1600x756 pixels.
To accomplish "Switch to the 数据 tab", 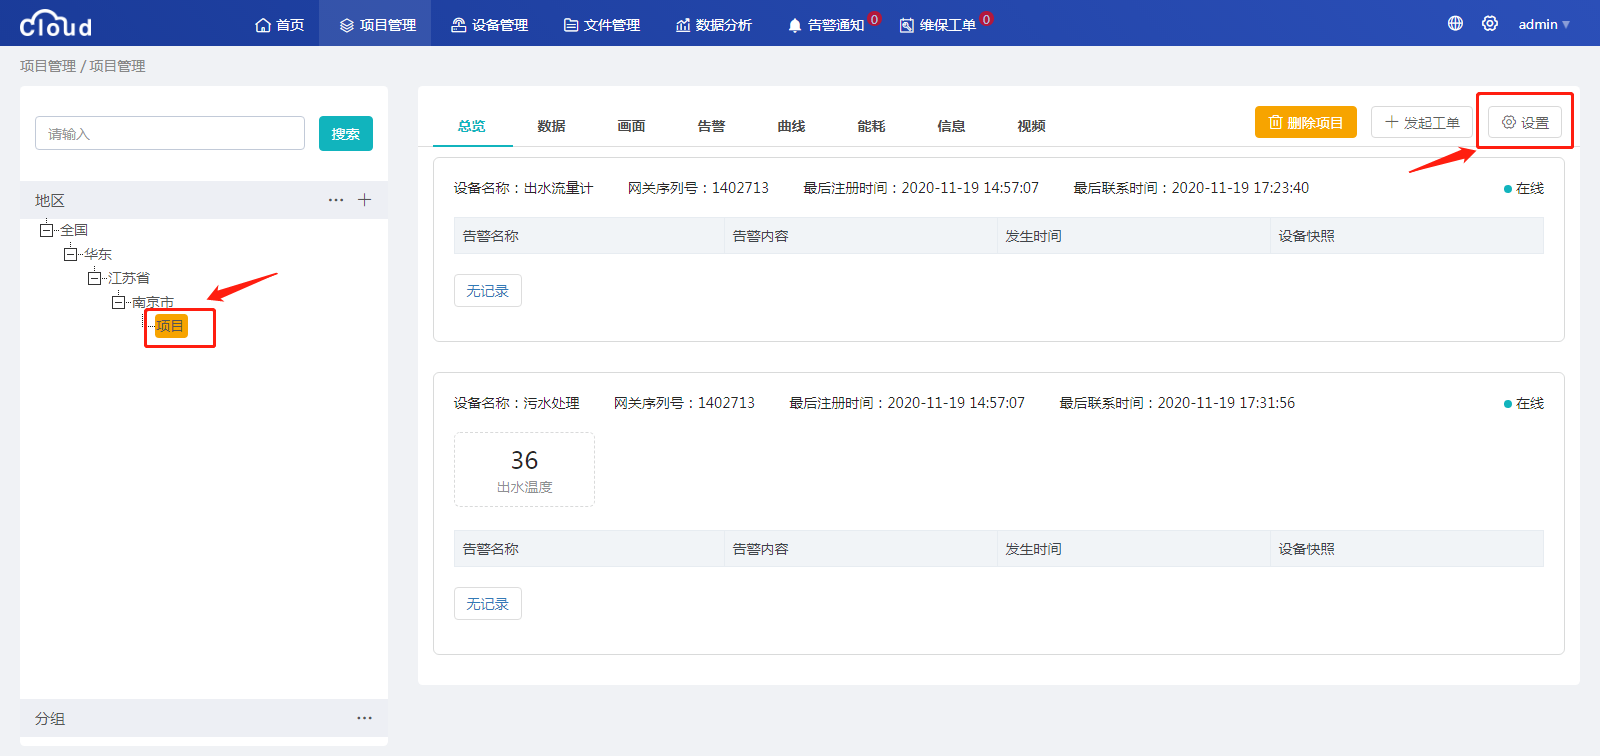I will [x=552, y=126].
